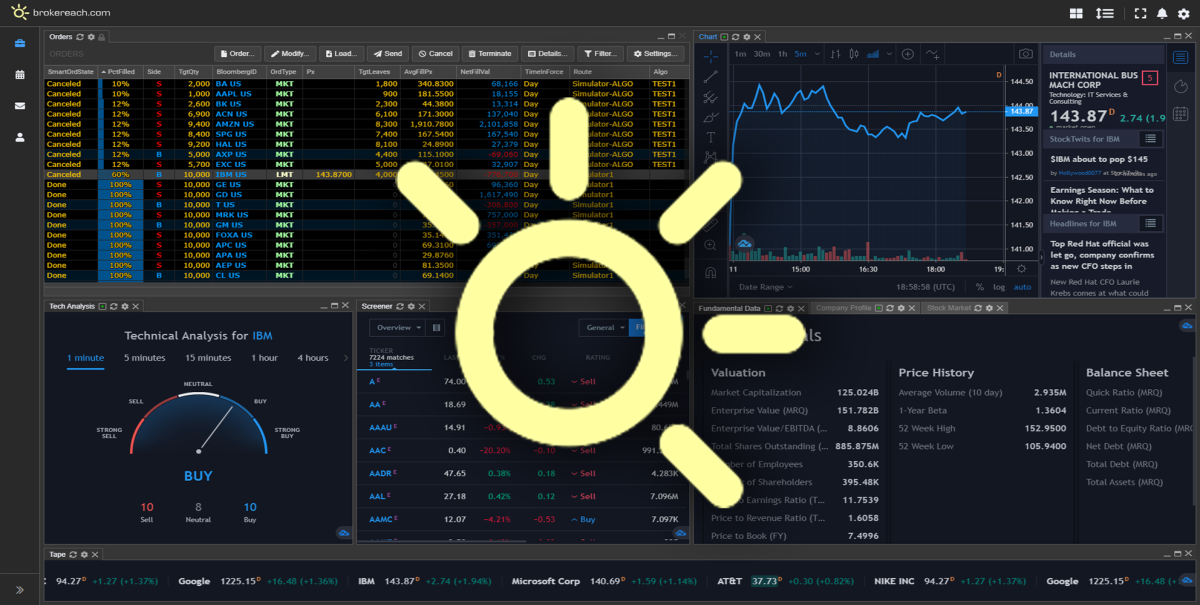Viewport: 1200px width, 605px height.
Task: Open the grid layout switcher in the top bar
Action: coord(1078,12)
